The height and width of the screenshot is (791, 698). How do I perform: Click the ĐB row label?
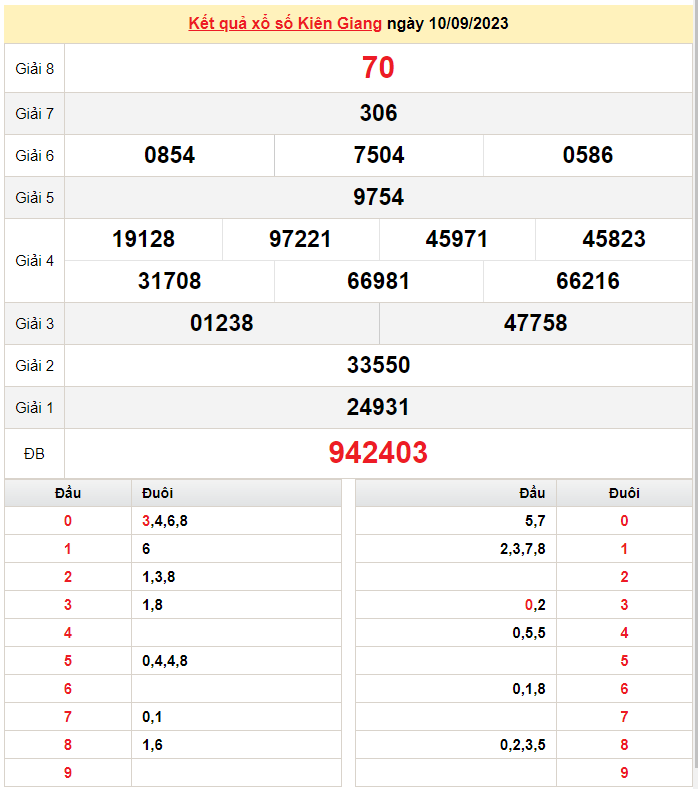34,454
